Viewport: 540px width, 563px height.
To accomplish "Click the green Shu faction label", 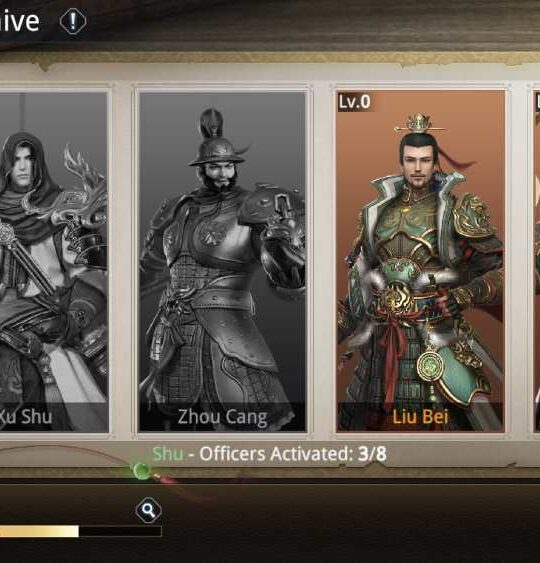I will pyautogui.click(x=168, y=454).
